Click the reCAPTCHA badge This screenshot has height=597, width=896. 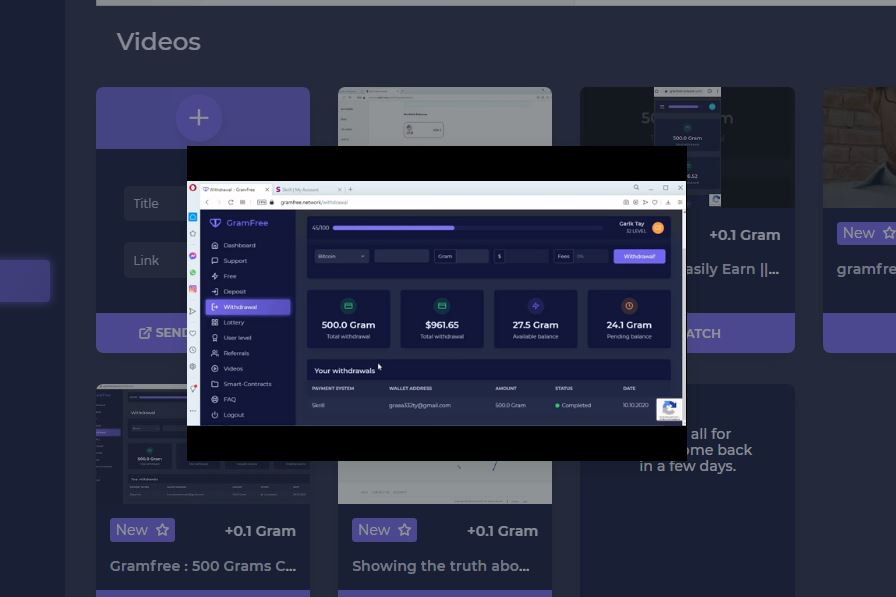point(669,410)
